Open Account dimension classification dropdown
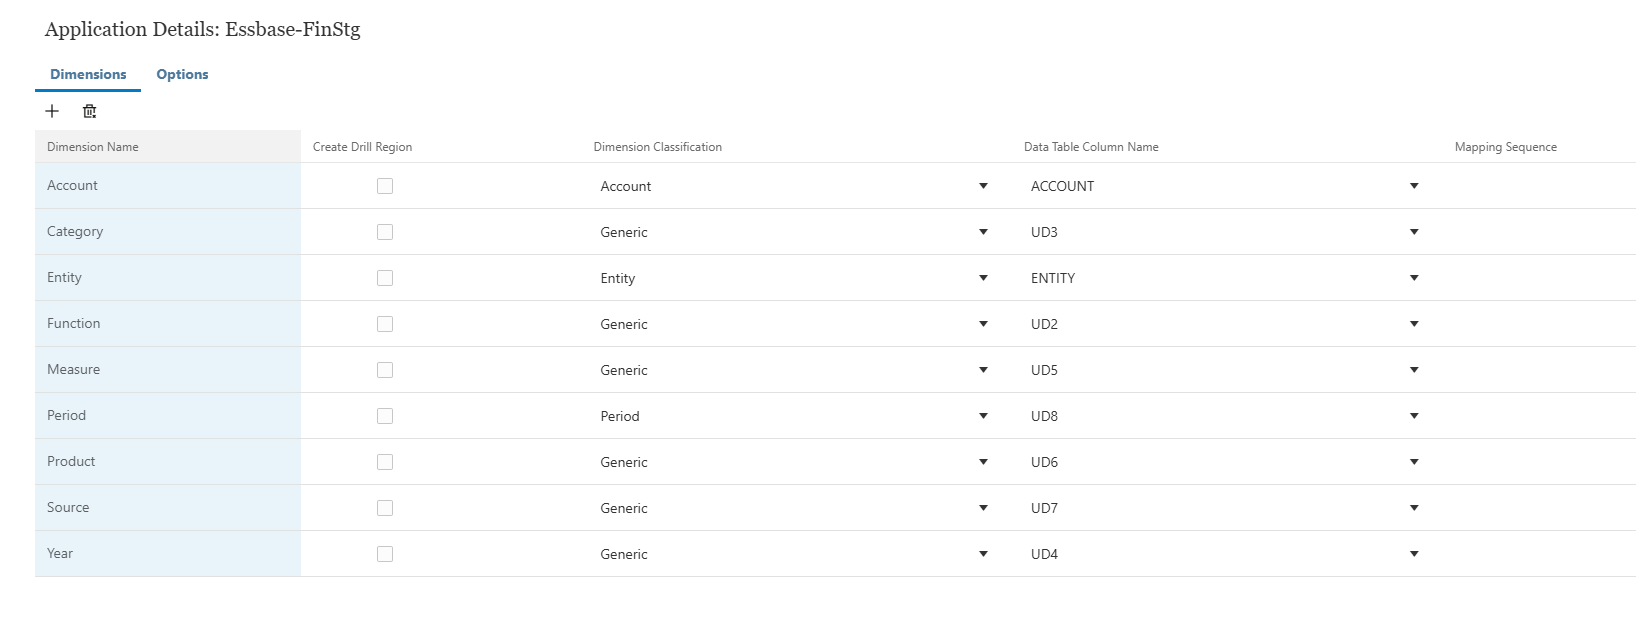Screen dimensions: 1636x624 coord(983,186)
